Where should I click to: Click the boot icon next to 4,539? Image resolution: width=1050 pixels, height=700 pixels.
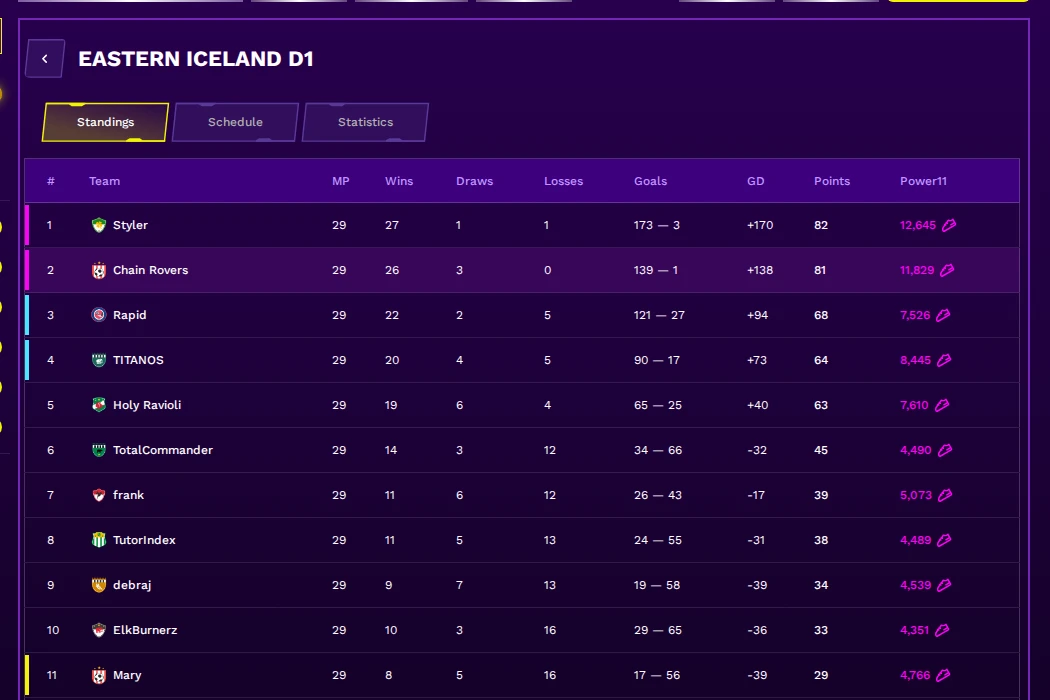coord(944,585)
